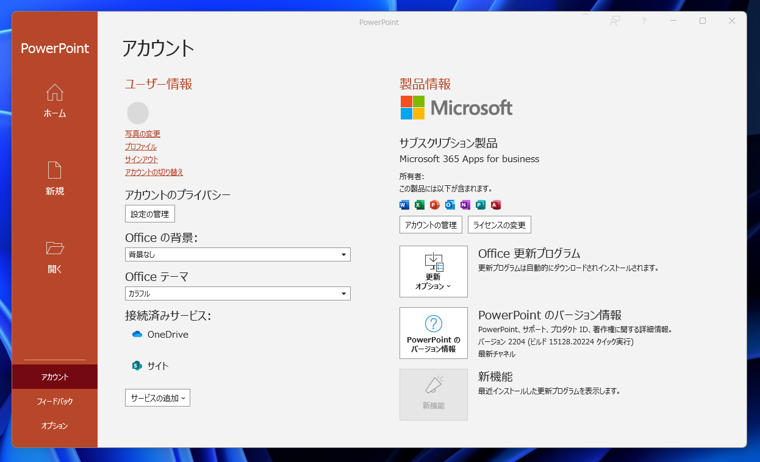760x462 pixels.
Task: Select the アカウント sidebar item
Action: click(54, 377)
